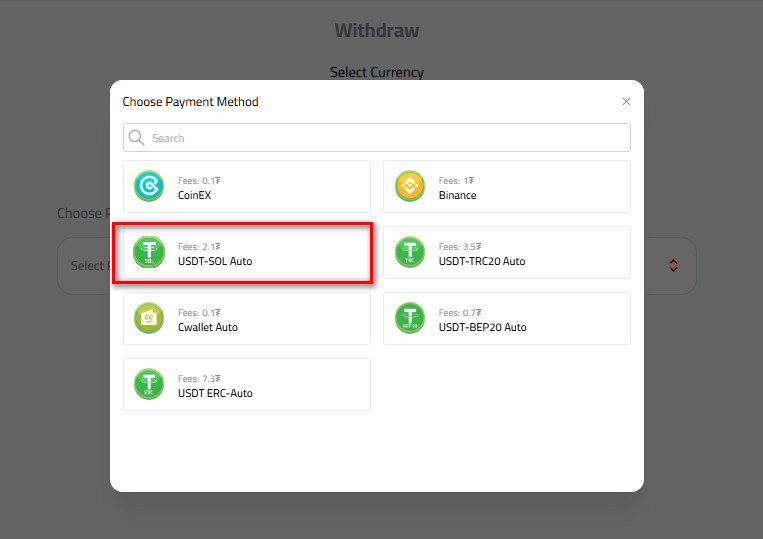Screen dimensions: 763x539
Task: Click the Cwallet logo icon
Action: point(149,318)
